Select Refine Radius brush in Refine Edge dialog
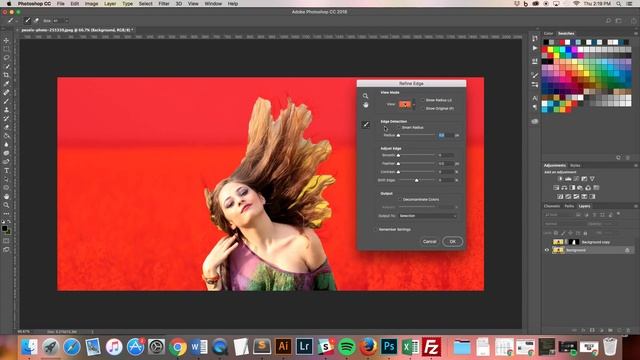 (365, 124)
